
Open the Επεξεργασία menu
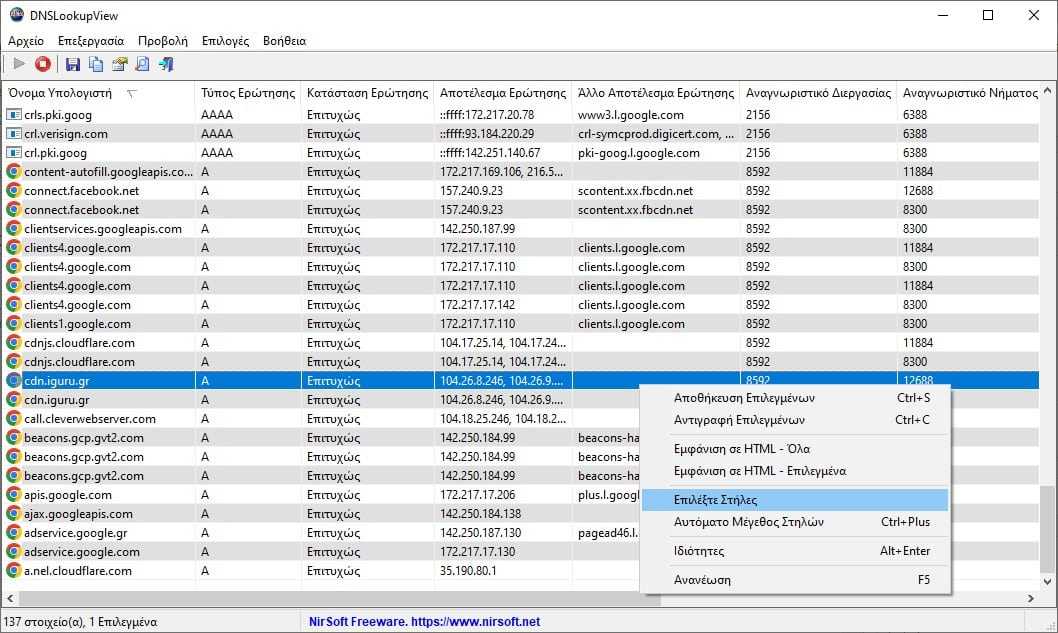pyautogui.click(x=91, y=40)
